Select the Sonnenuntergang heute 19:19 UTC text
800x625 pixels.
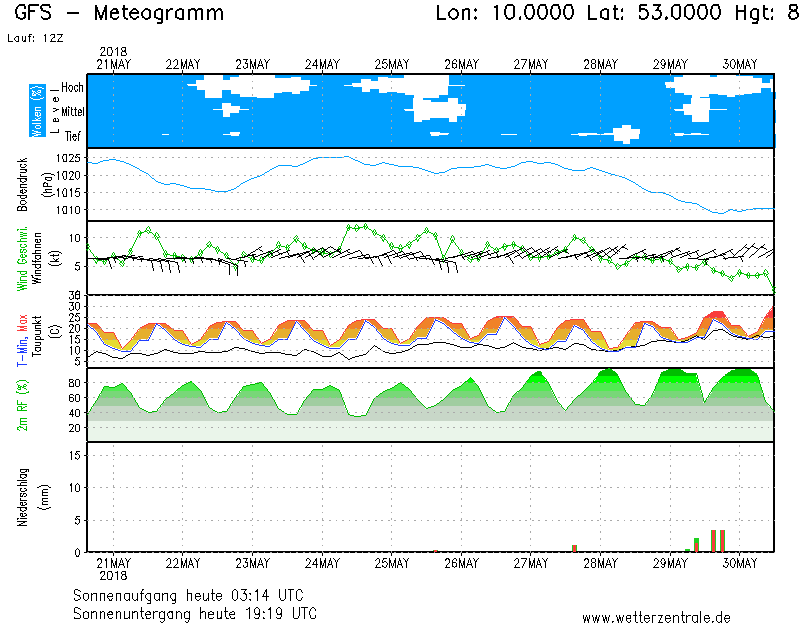coord(195,612)
